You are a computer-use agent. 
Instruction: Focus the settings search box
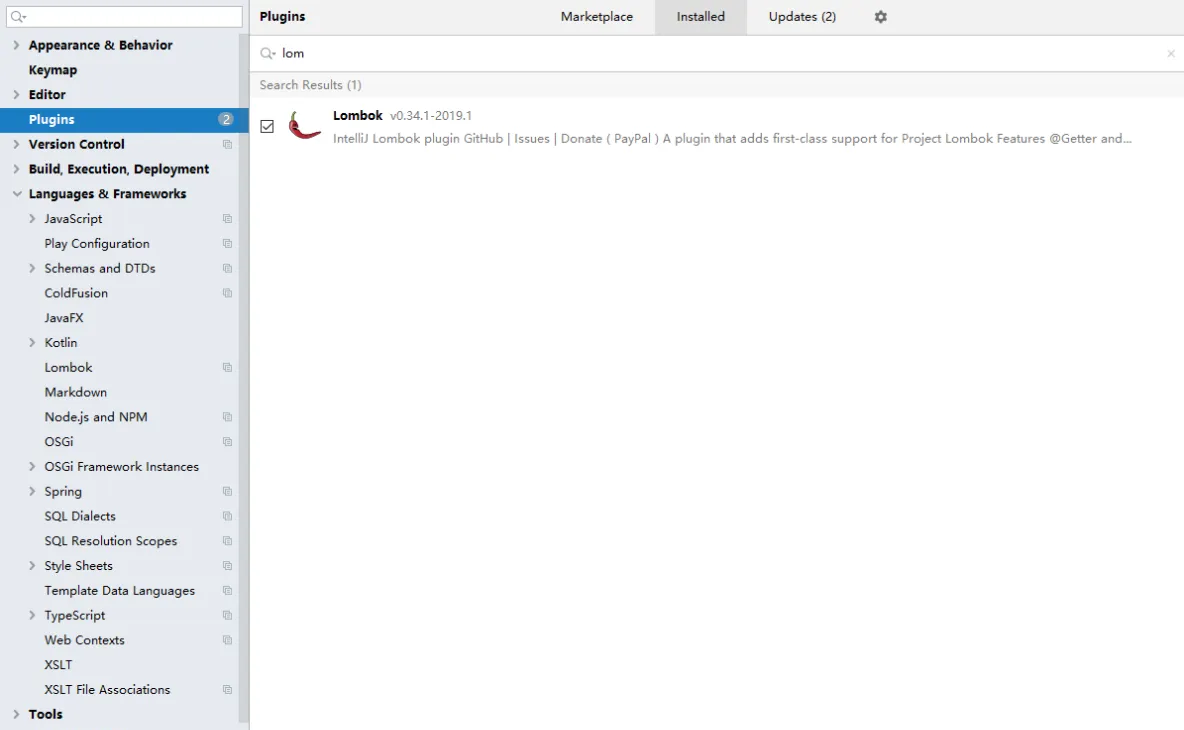click(x=125, y=17)
